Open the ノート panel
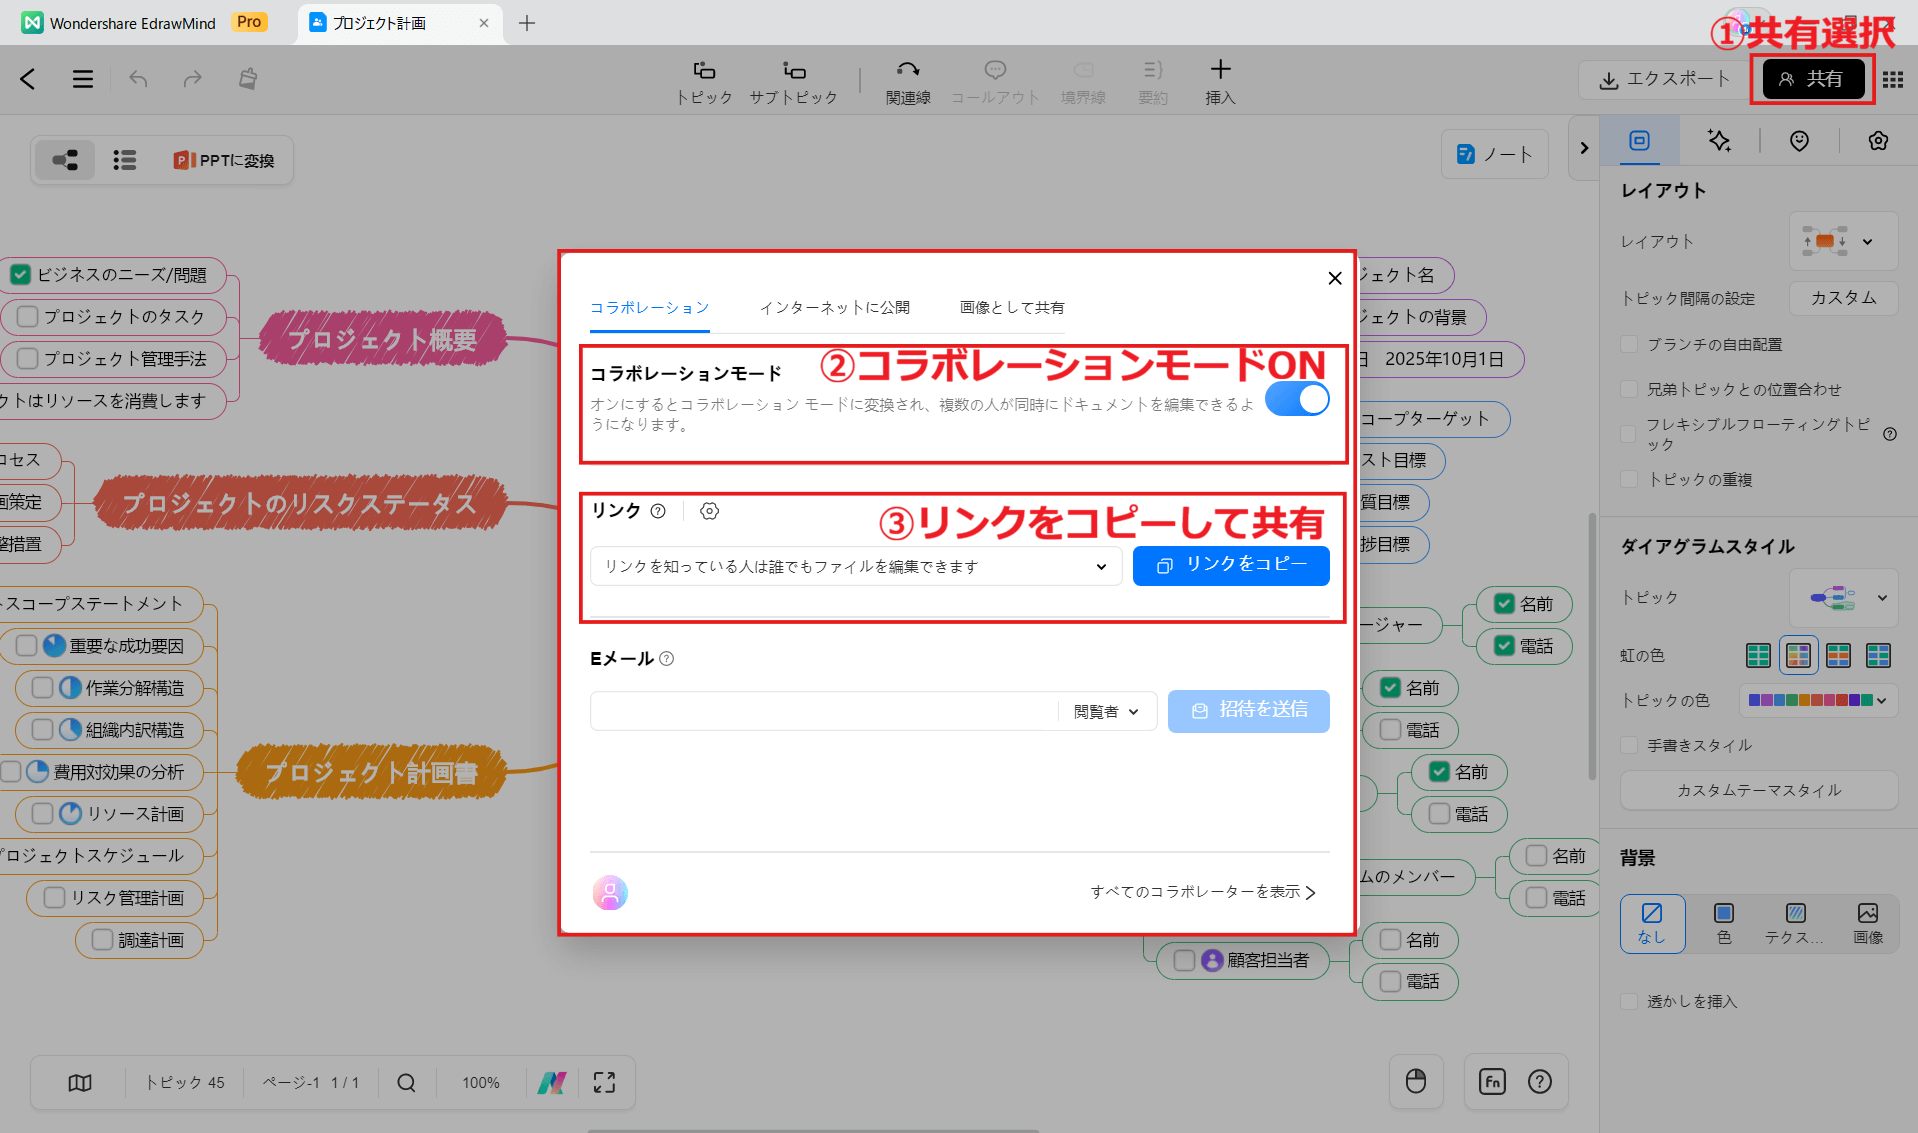This screenshot has height=1133, width=1918. click(1494, 154)
